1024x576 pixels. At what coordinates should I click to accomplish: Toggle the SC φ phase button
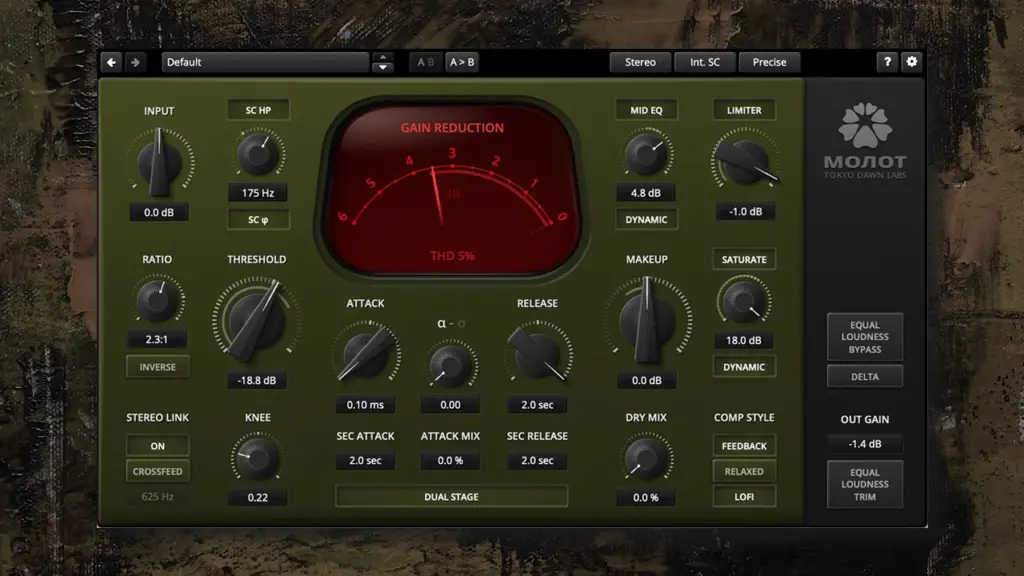point(258,220)
